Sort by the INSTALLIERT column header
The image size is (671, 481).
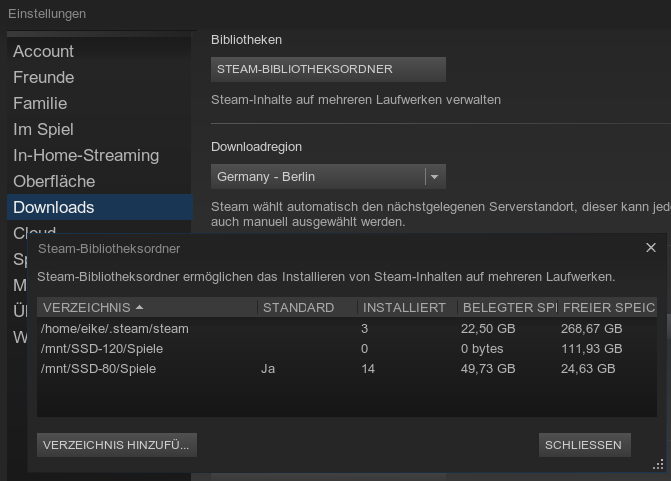coord(404,308)
